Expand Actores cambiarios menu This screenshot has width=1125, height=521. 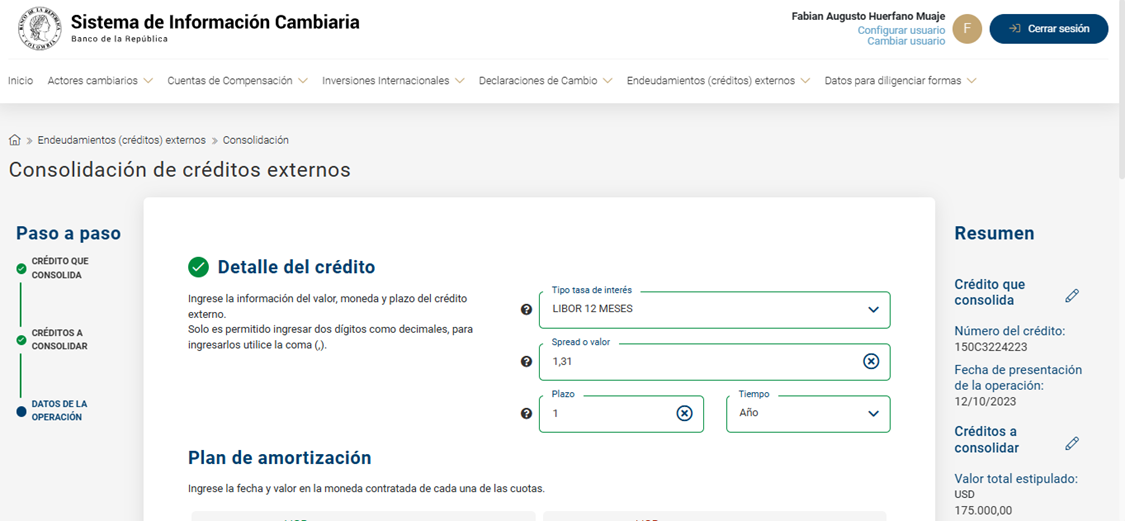[100, 81]
